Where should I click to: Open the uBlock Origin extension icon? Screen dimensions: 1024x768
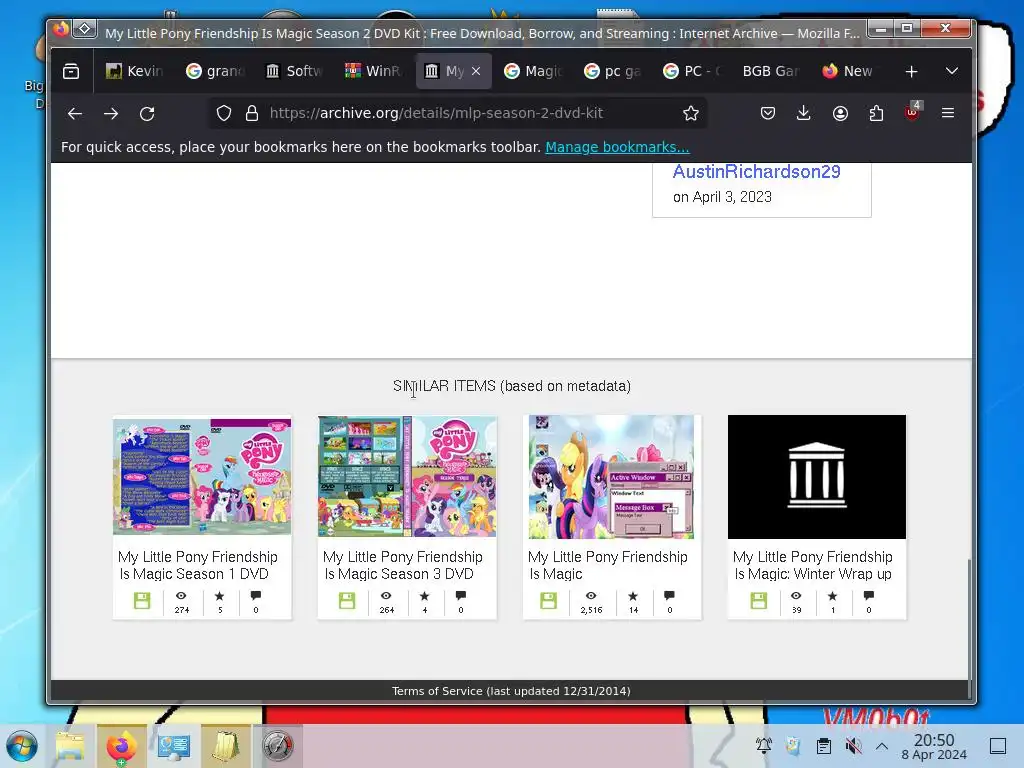click(912, 112)
